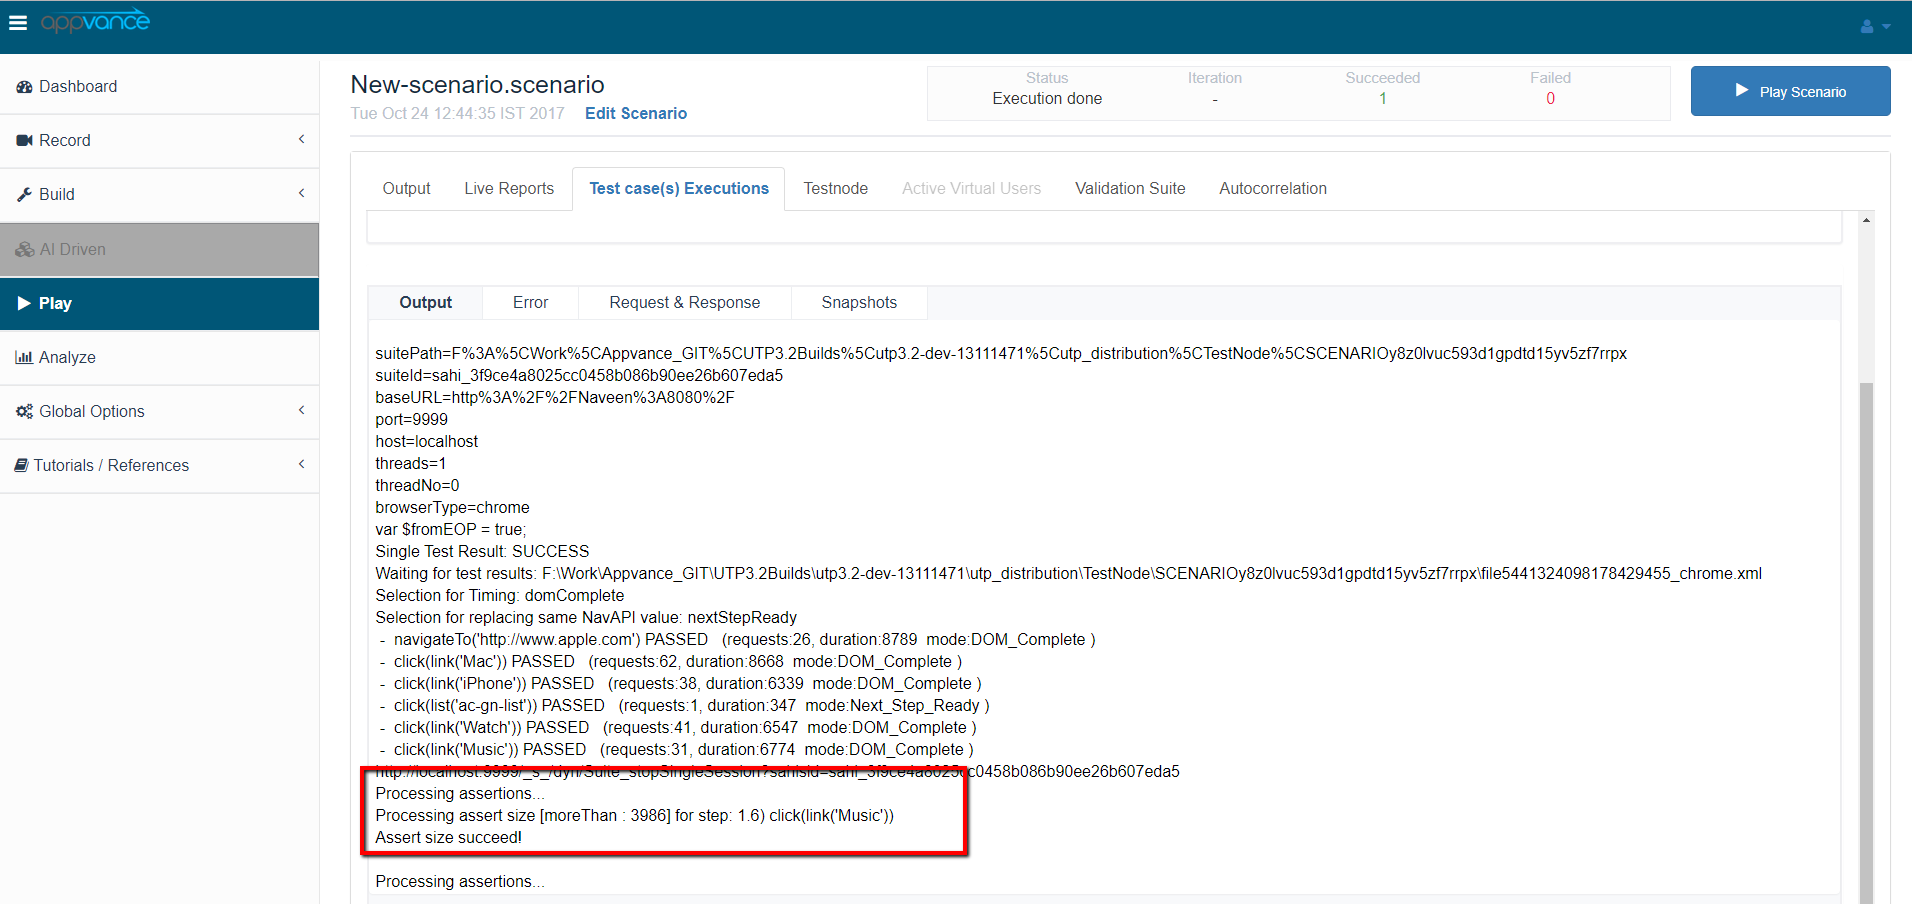The height and width of the screenshot is (904, 1912).
Task: Show the Snapshots tab
Action: (x=859, y=303)
